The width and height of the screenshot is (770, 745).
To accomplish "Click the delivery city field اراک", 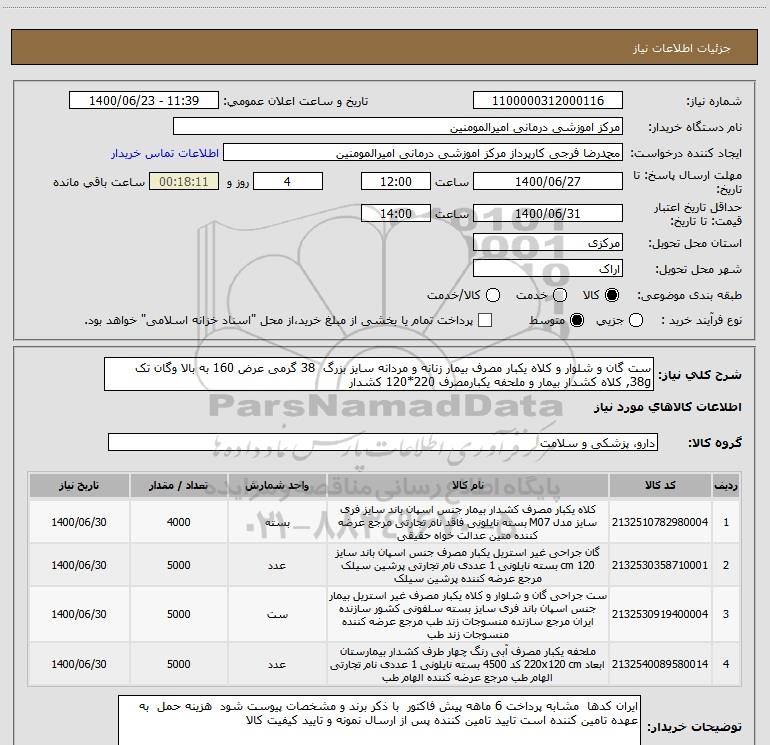I will (548, 269).
